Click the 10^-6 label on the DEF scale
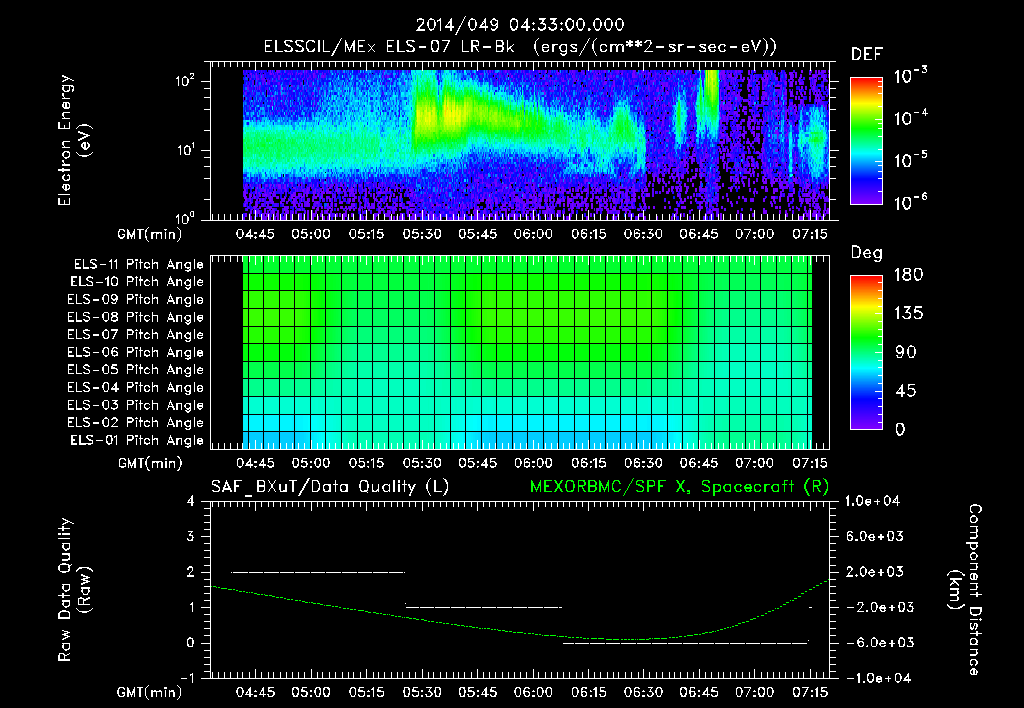This screenshot has width=1024, height=708. [x=910, y=202]
